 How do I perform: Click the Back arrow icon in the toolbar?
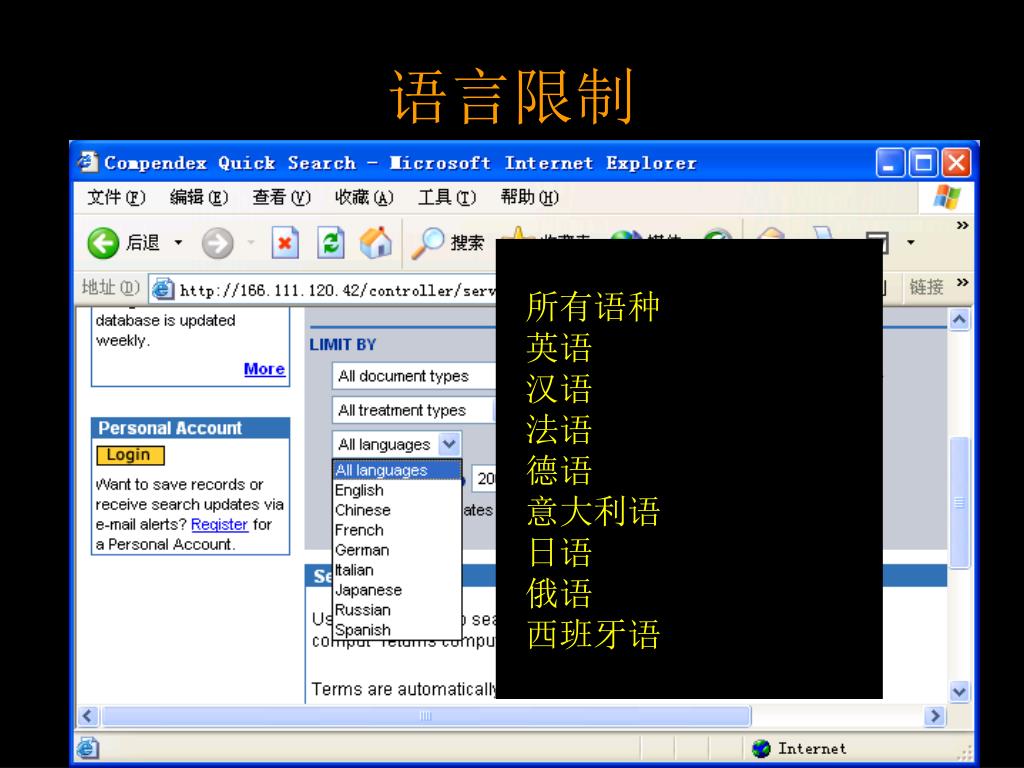click(x=103, y=244)
